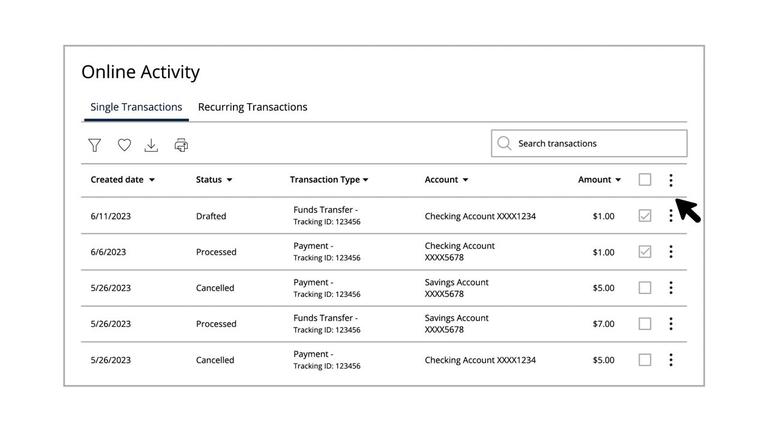
Task: Uncheck the 6/11/2023 Drafted row checkbox
Action: click(645, 216)
